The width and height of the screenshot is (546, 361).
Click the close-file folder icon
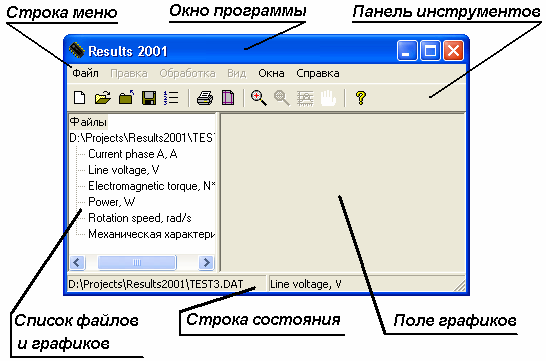click(x=126, y=97)
